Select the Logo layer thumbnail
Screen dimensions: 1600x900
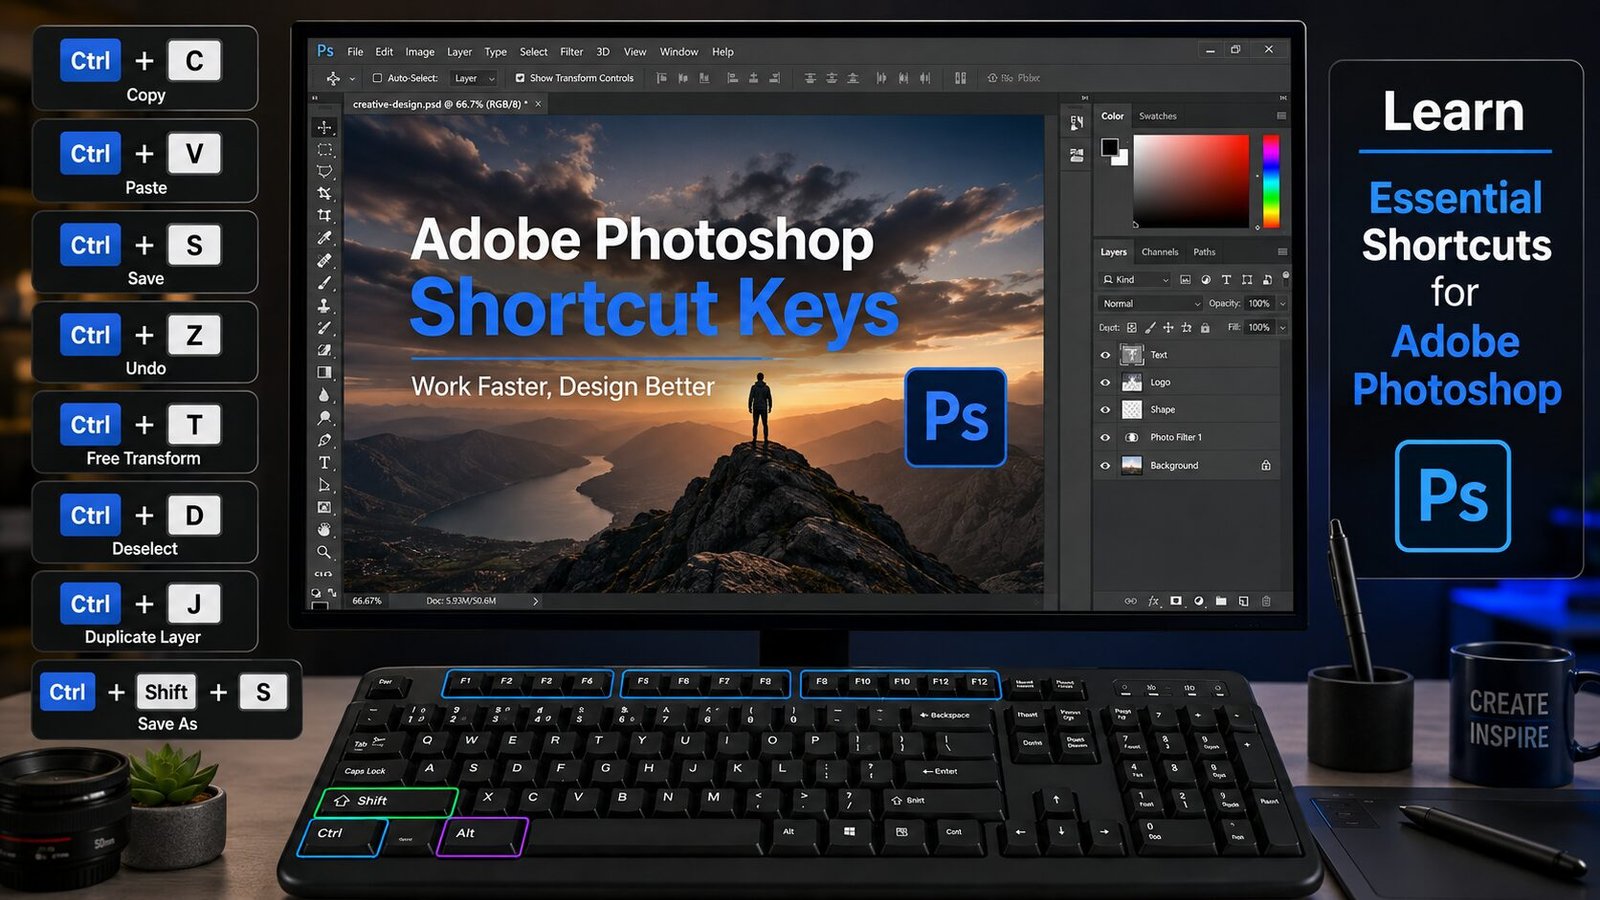[x=1132, y=382]
